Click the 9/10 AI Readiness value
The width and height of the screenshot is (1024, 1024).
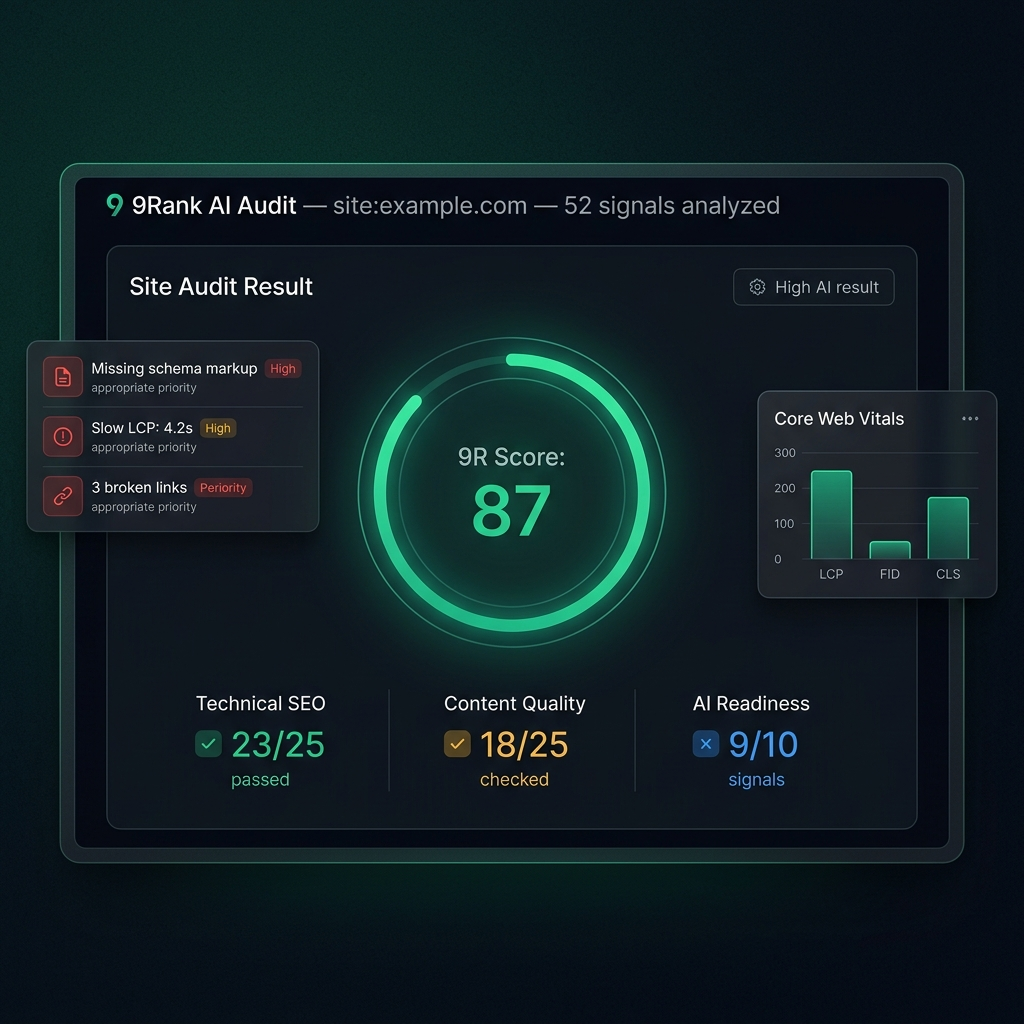click(x=763, y=744)
